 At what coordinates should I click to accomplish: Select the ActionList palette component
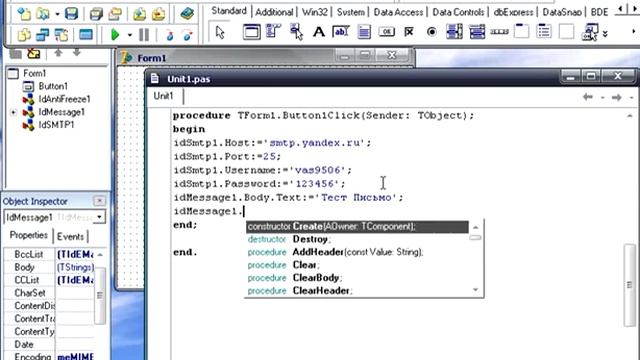[x=590, y=32]
